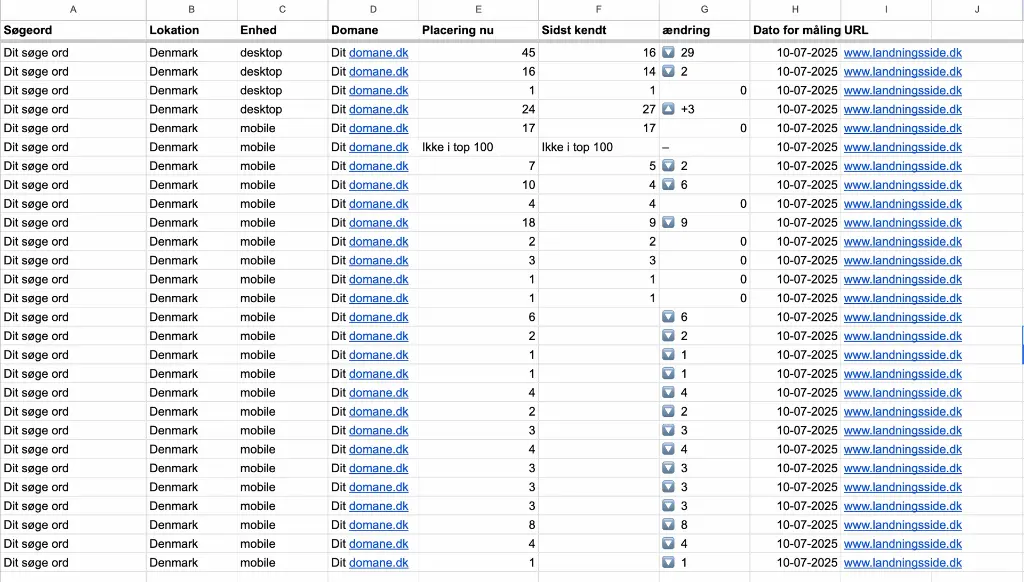Select the Sidst kendt cell with value 27
Viewport: 1024px width, 582px height.
tap(598, 109)
